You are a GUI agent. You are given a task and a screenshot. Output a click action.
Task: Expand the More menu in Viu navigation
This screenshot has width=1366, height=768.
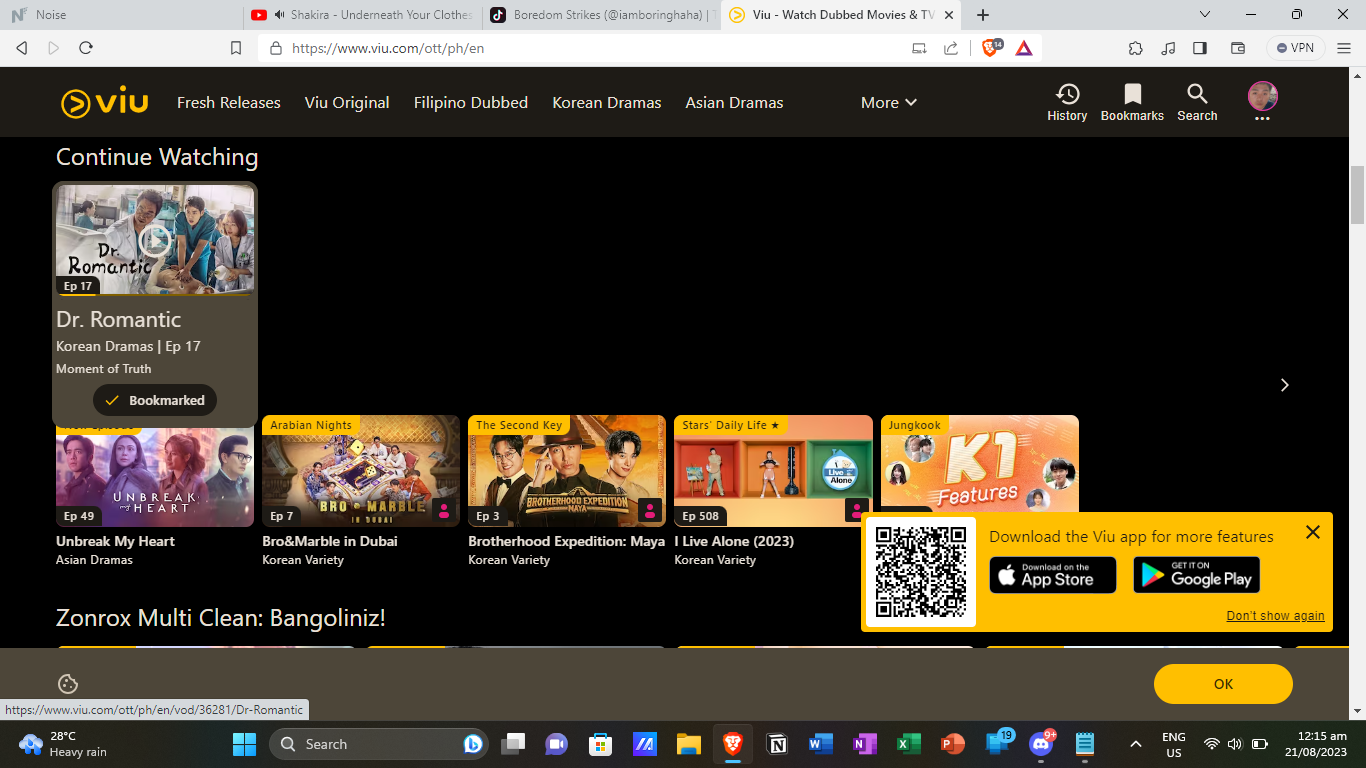[889, 102]
